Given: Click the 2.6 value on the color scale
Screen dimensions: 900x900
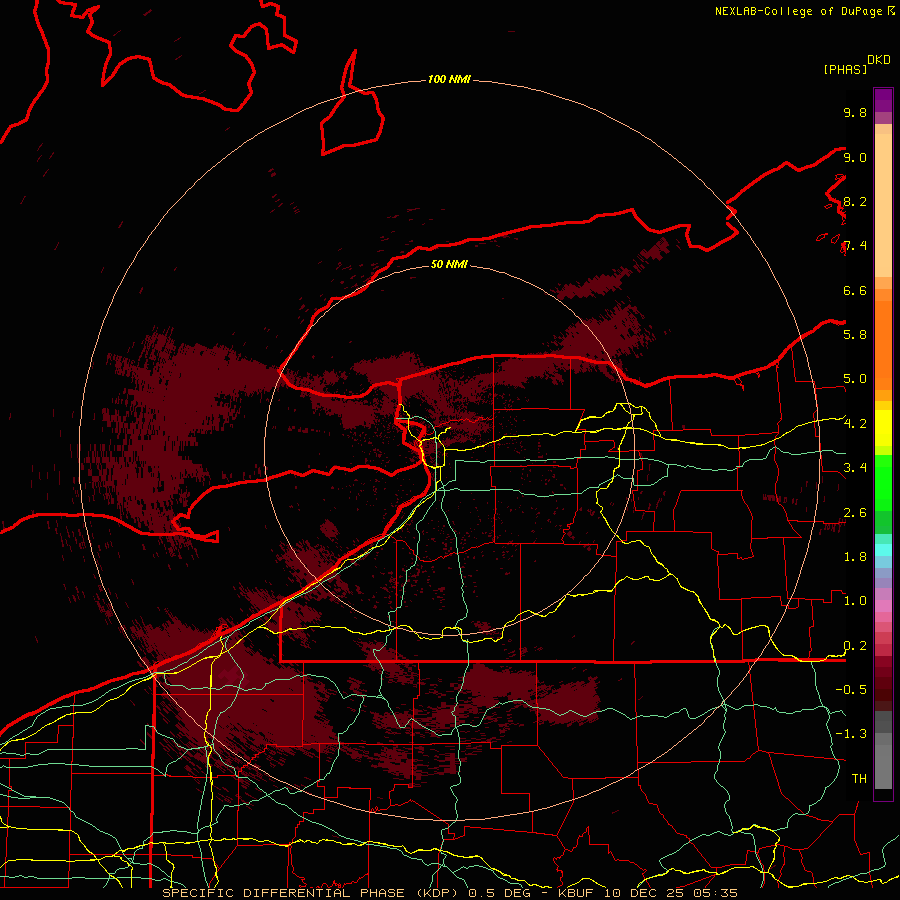Looking at the screenshot, I should pos(855,513).
